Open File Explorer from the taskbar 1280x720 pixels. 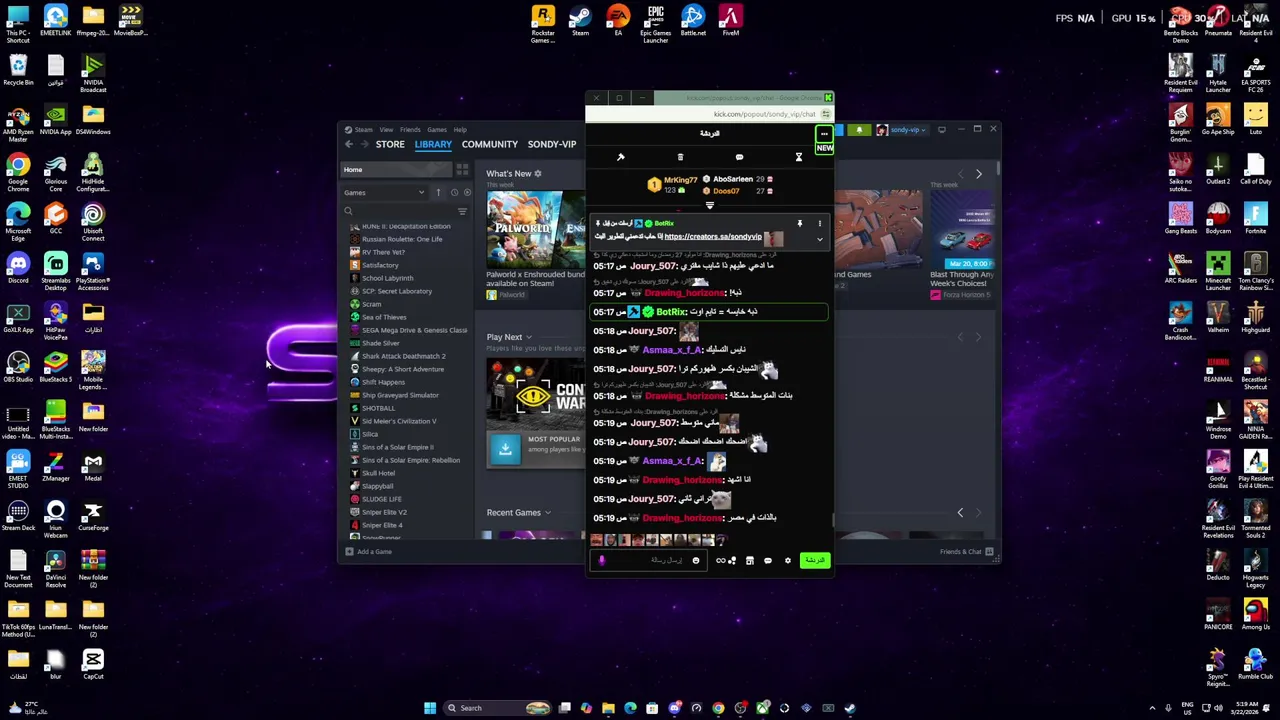click(x=608, y=708)
